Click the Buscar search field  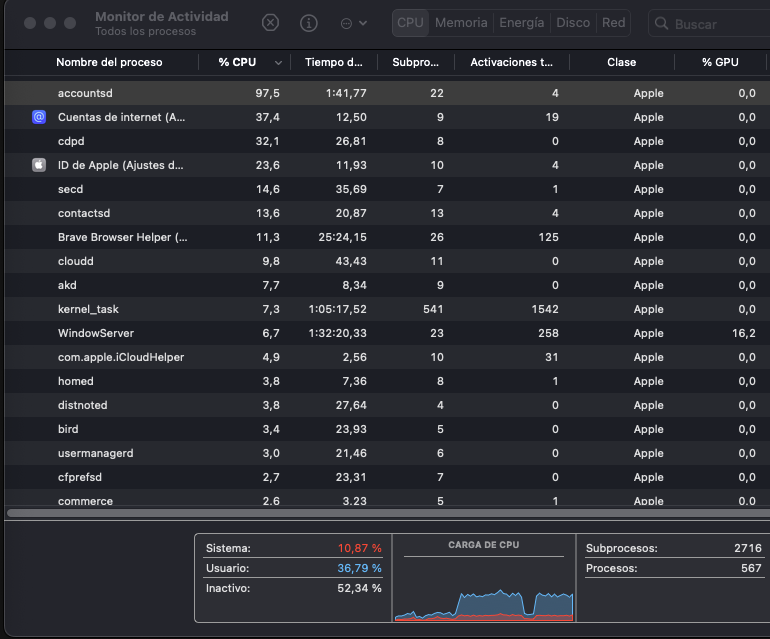[x=715, y=23]
